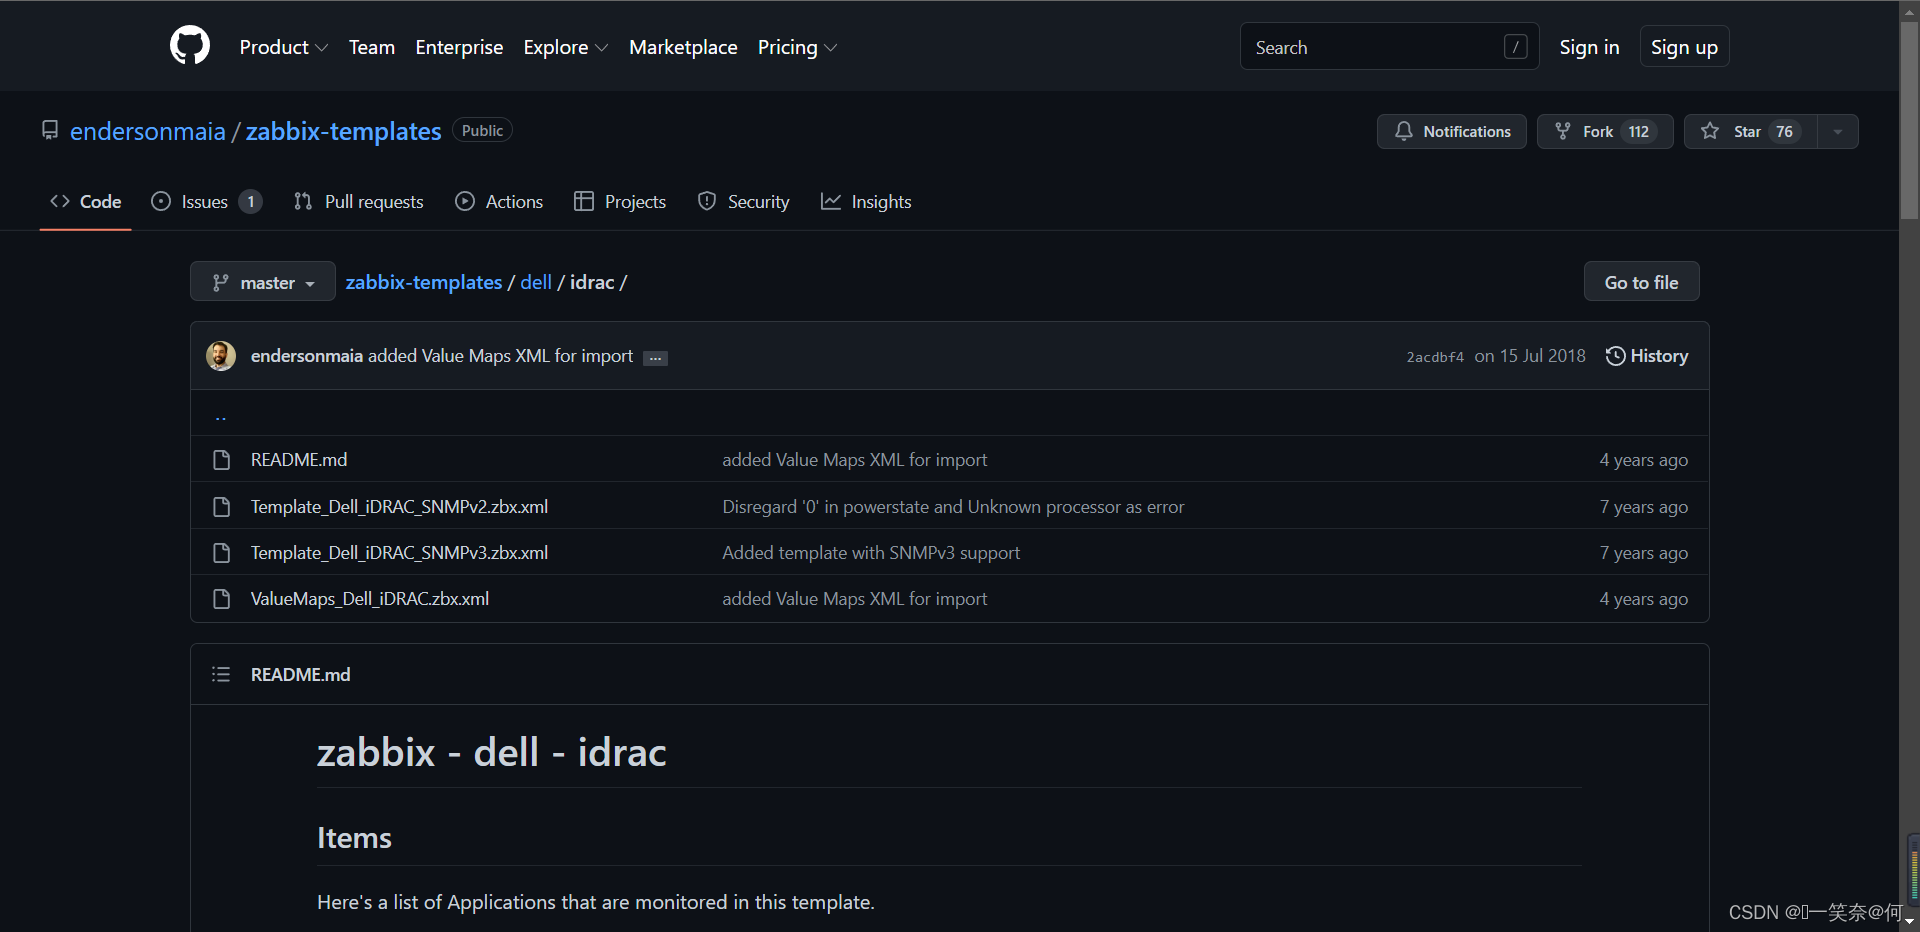Go to zabbix-templates breadcrumb root
Image resolution: width=1920 pixels, height=932 pixels.
(x=424, y=282)
